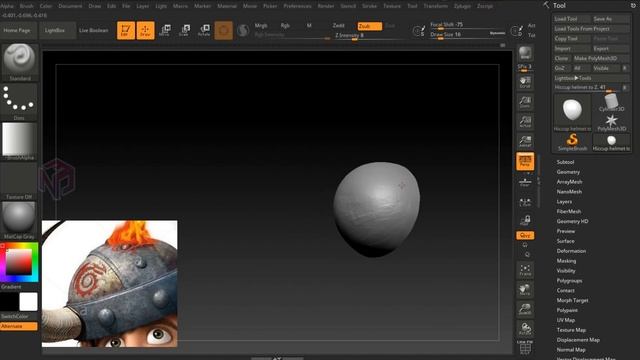The height and width of the screenshot is (360, 640).
Task: Click the Rotate view icon in right shelf
Action: point(525,329)
